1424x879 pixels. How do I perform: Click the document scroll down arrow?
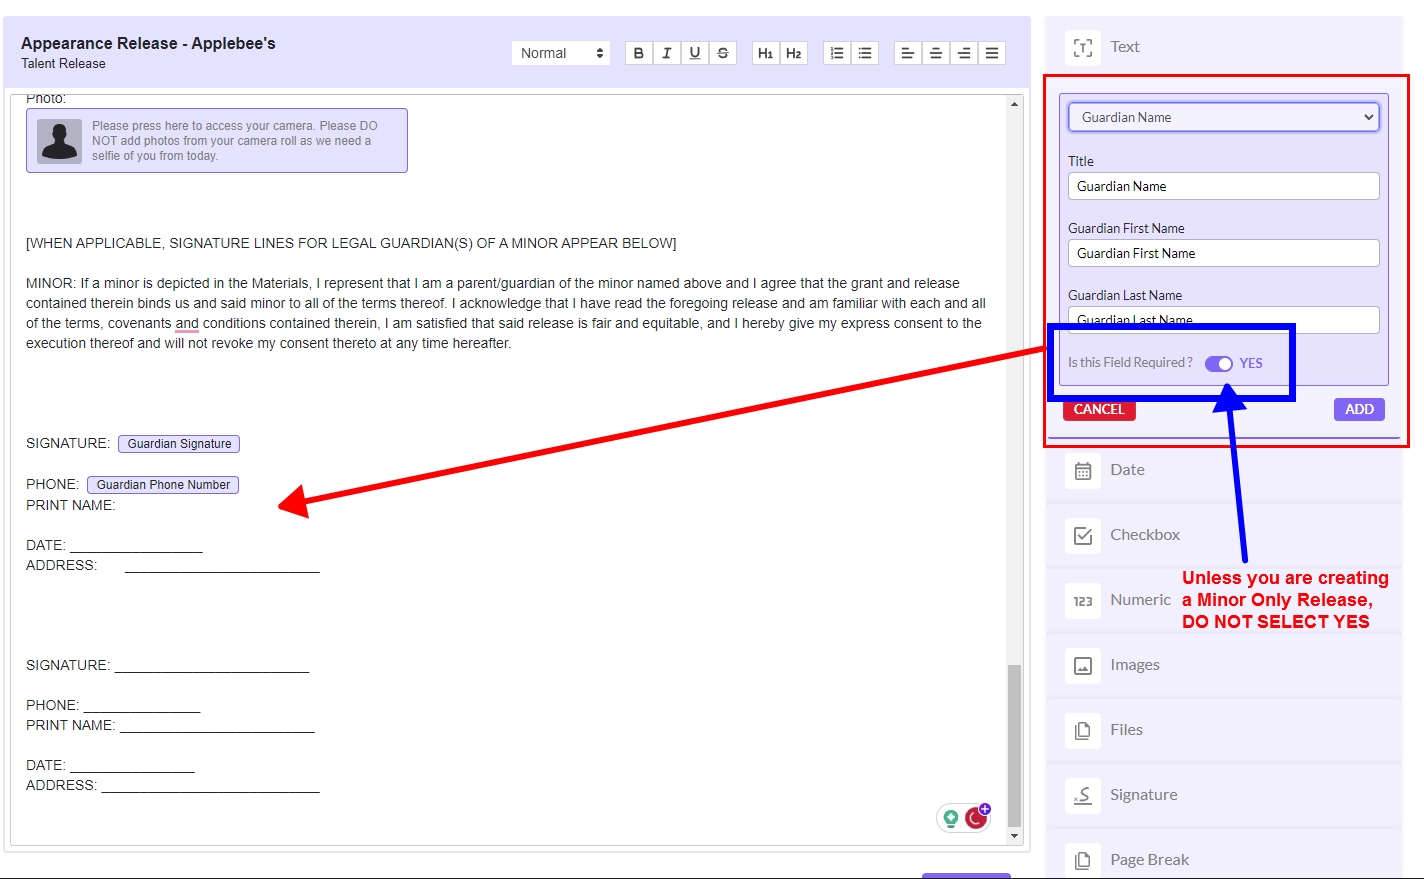tap(1014, 835)
